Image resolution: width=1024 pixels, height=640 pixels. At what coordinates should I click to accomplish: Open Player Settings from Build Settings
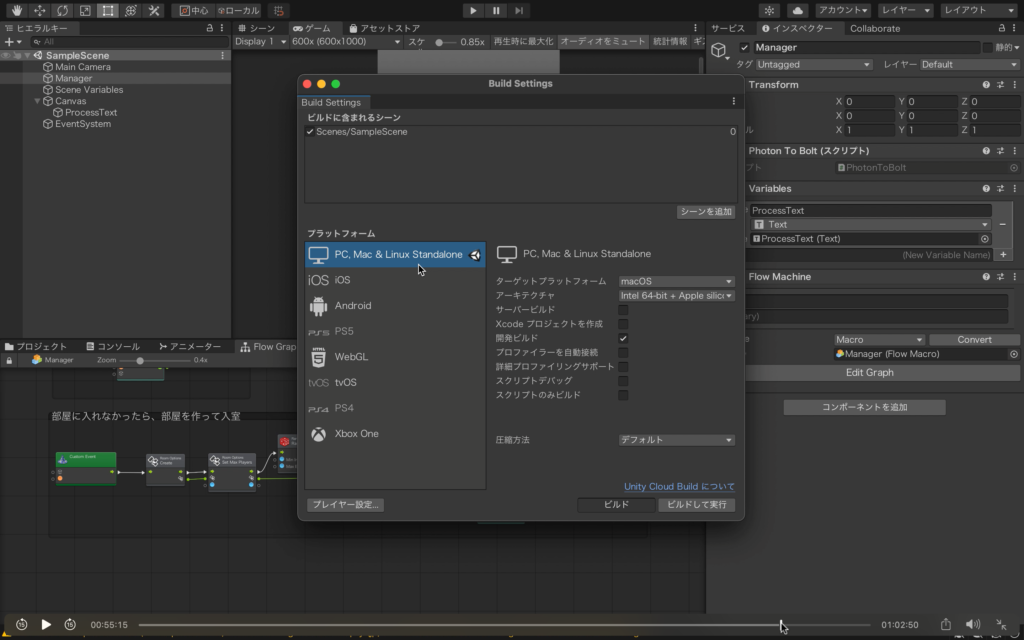click(x=345, y=505)
